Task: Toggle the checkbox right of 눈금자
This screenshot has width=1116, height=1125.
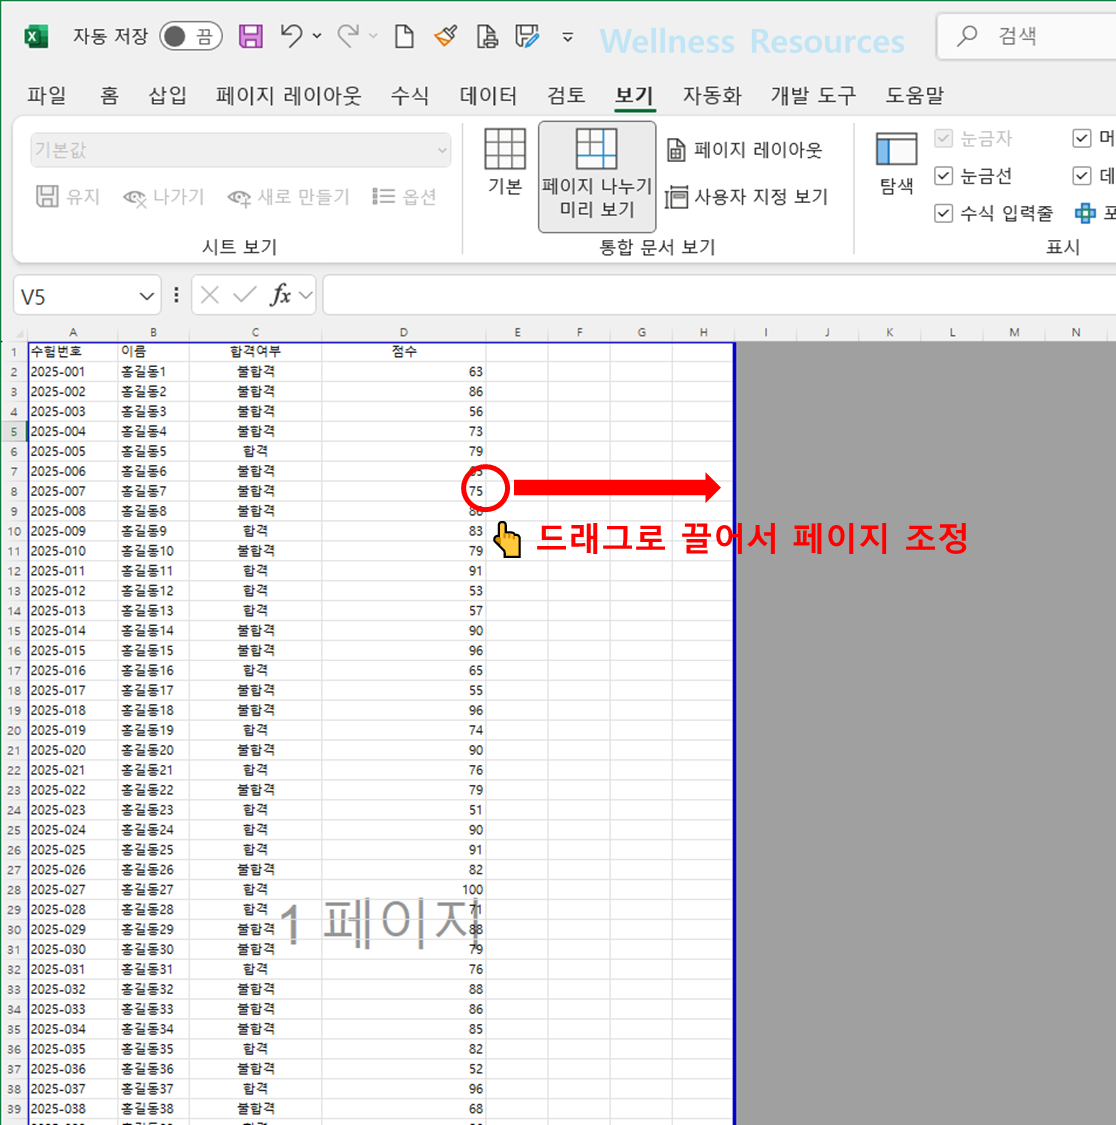Action: click(1082, 138)
